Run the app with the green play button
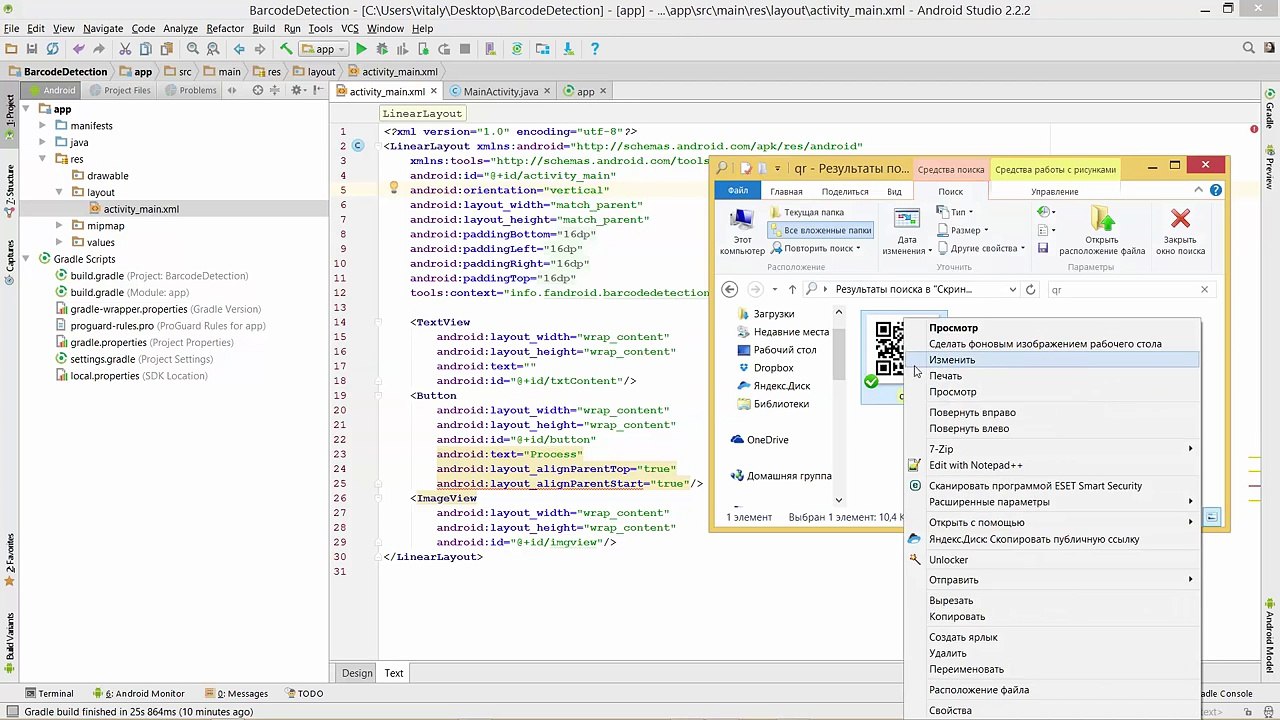Viewport: 1280px width, 720px height. point(361,49)
